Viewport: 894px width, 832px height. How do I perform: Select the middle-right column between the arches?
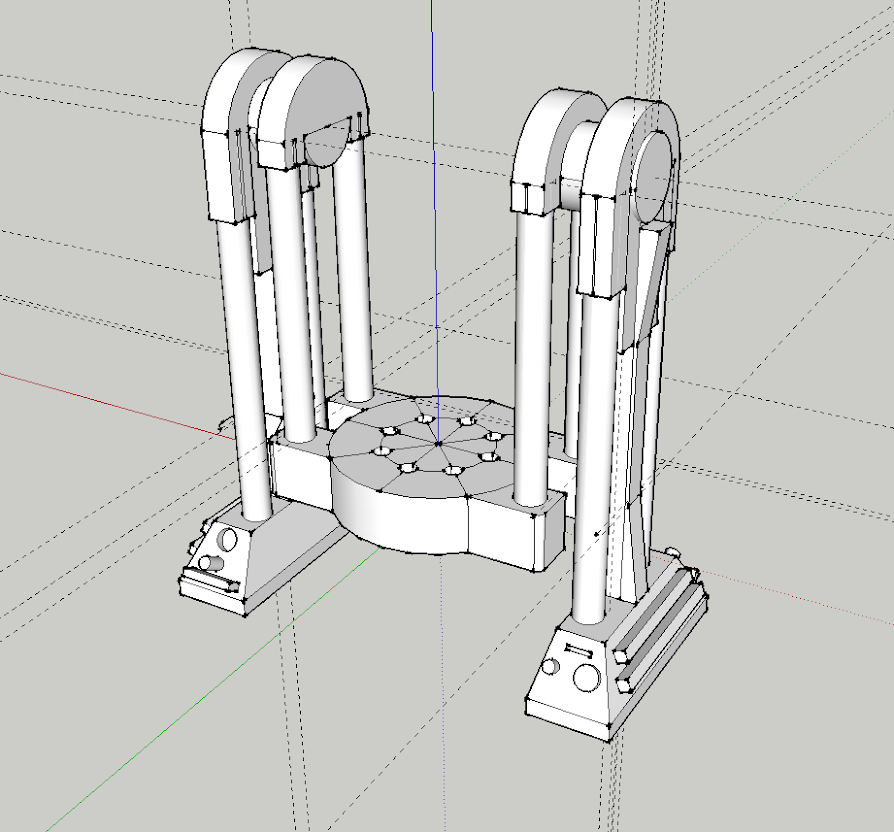pyautogui.click(x=532, y=350)
